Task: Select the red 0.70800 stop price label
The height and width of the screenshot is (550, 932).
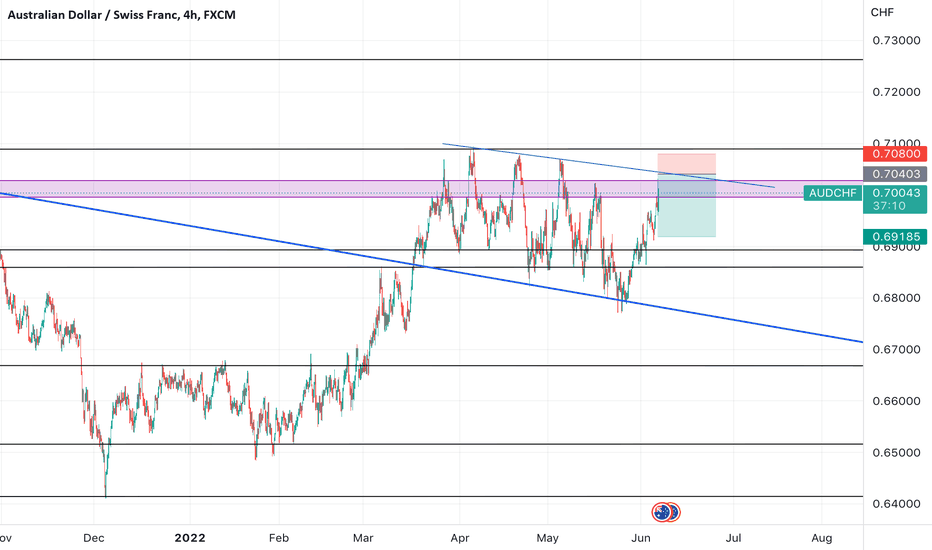Action: click(895, 154)
